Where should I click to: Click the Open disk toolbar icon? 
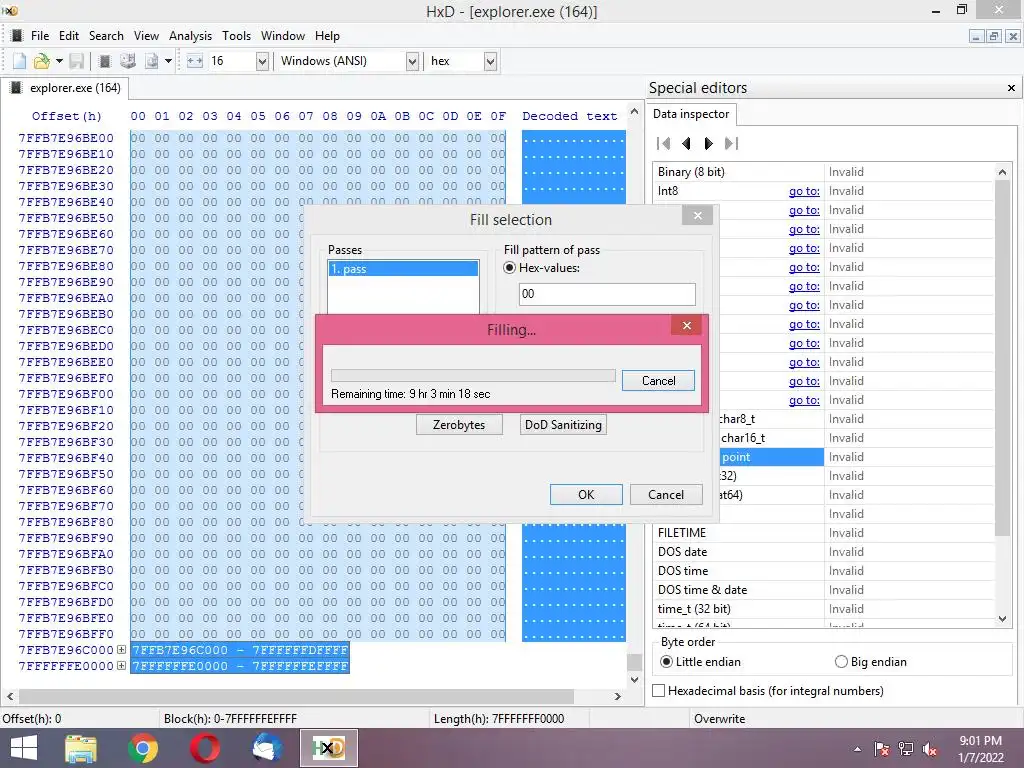tap(128, 61)
